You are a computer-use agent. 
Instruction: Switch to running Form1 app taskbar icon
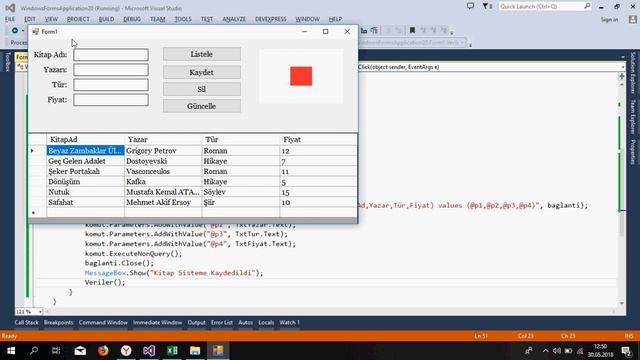[218, 351]
